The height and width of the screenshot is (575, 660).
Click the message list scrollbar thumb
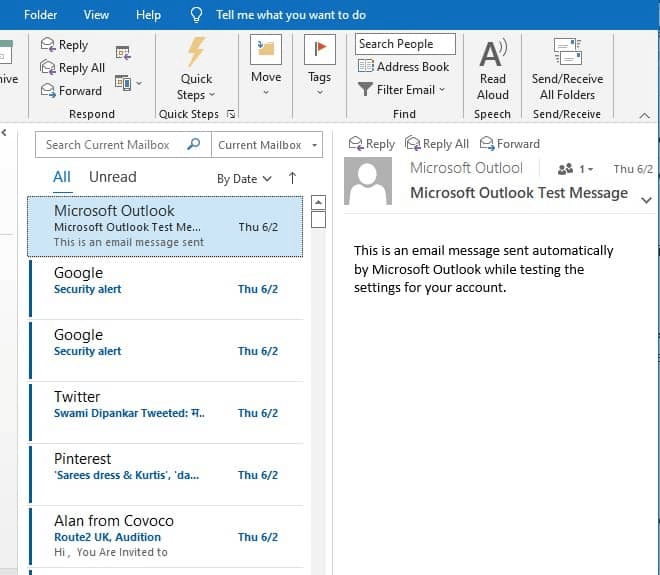click(x=318, y=219)
